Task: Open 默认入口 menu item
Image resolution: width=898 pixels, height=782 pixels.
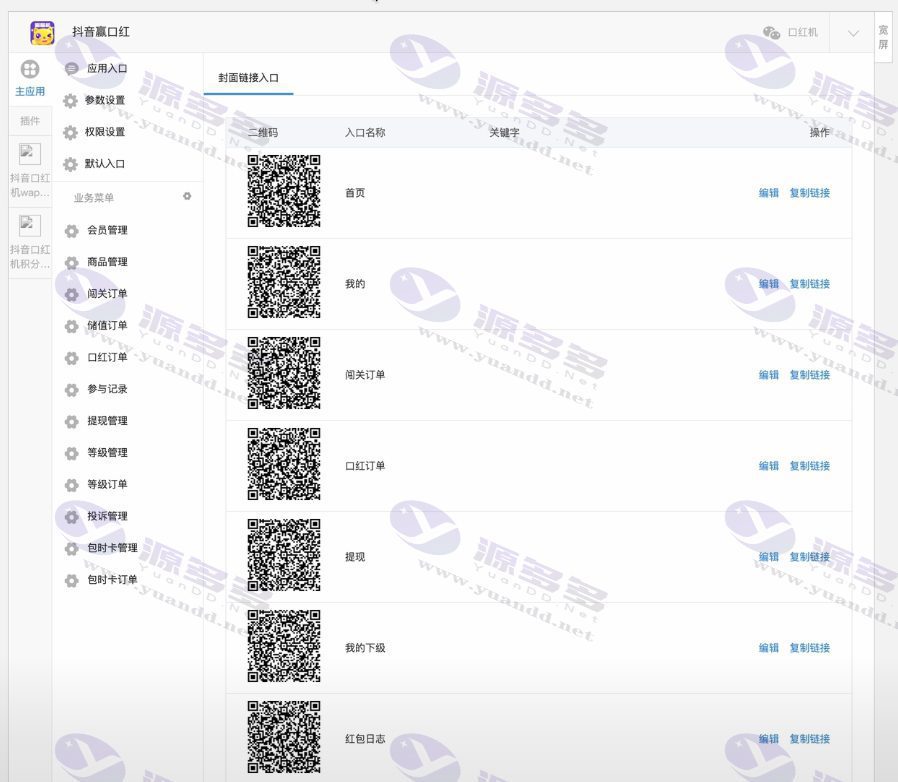Action: pyautogui.click(x=105, y=164)
